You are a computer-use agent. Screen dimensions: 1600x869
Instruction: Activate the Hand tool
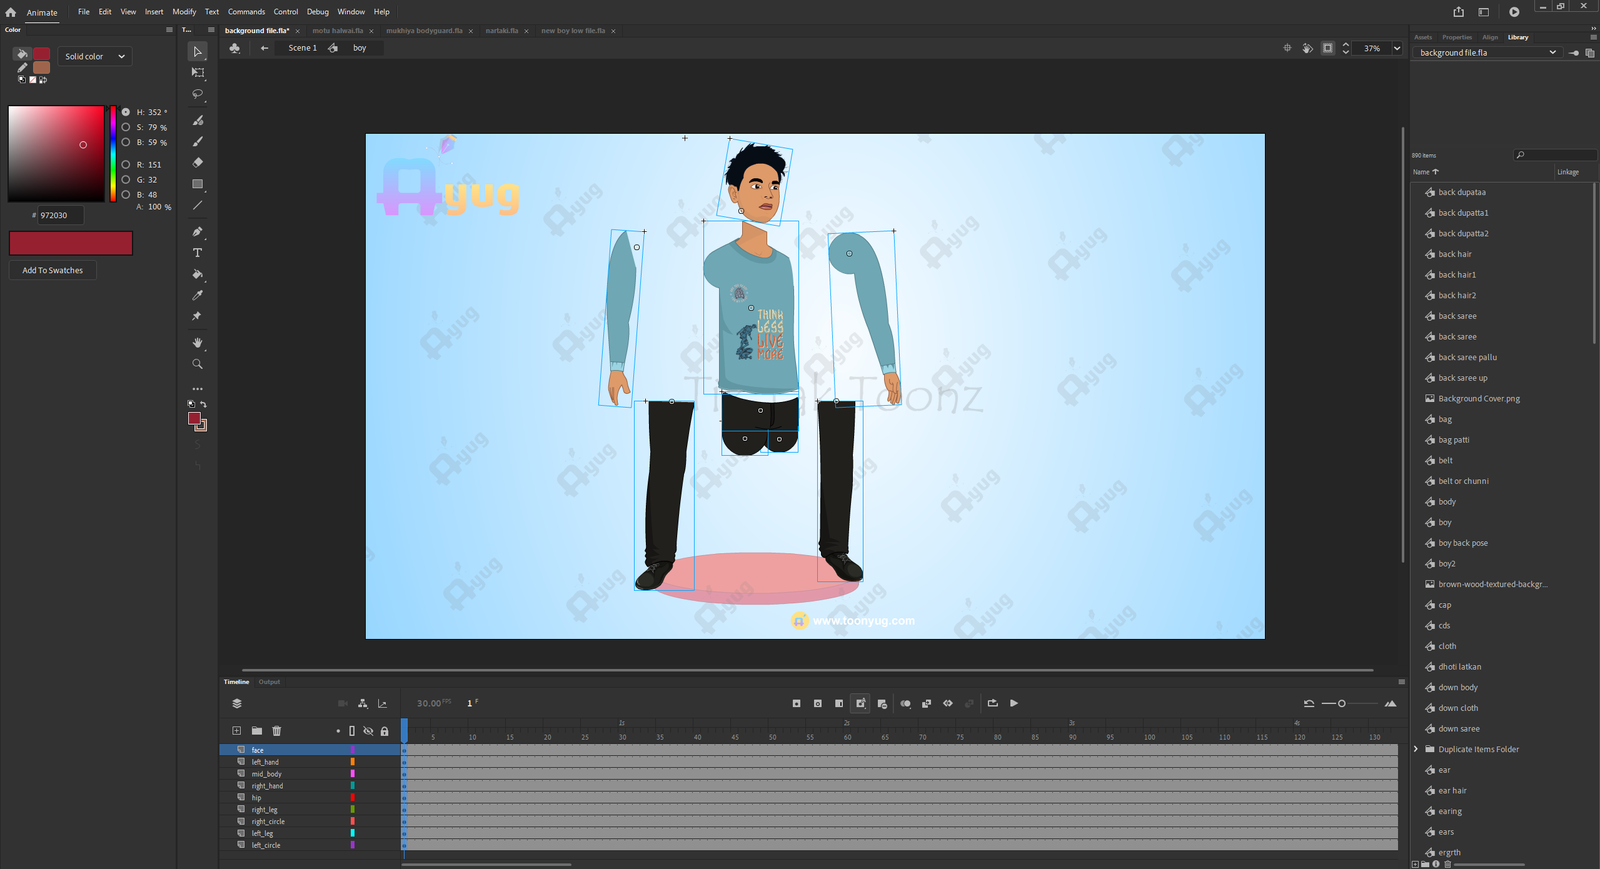click(197, 343)
